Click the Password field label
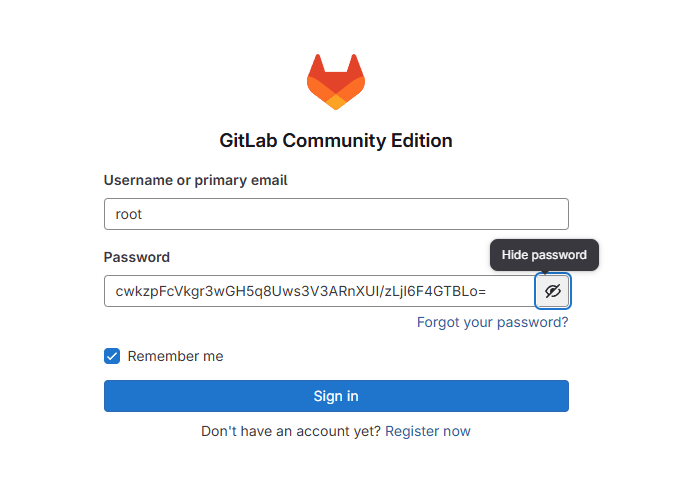675x491 pixels. (137, 257)
